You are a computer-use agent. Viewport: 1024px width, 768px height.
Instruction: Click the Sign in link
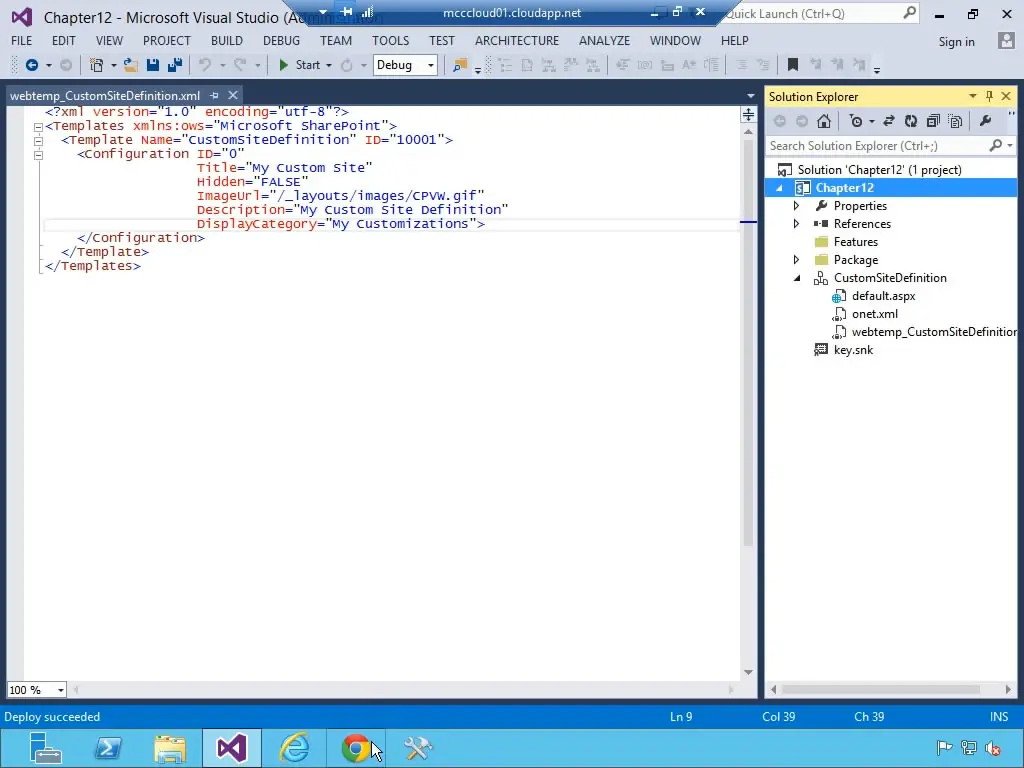(956, 41)
